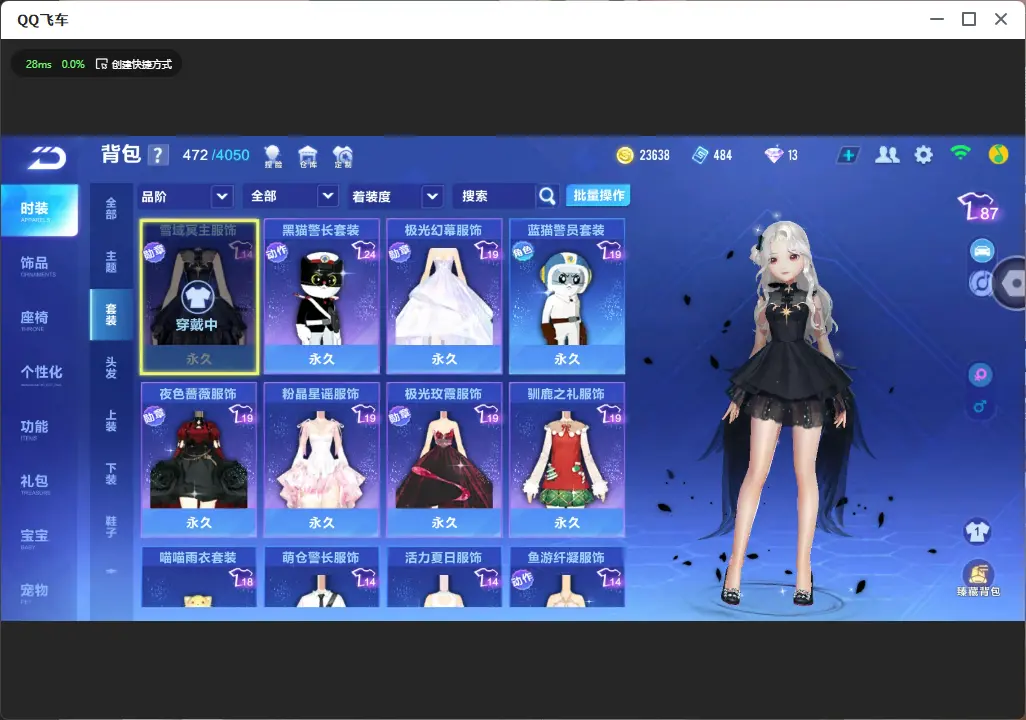This screenshot has height=720, width=1026.
Task: Click the game logo back icon
Action: [x=46, y=158]
